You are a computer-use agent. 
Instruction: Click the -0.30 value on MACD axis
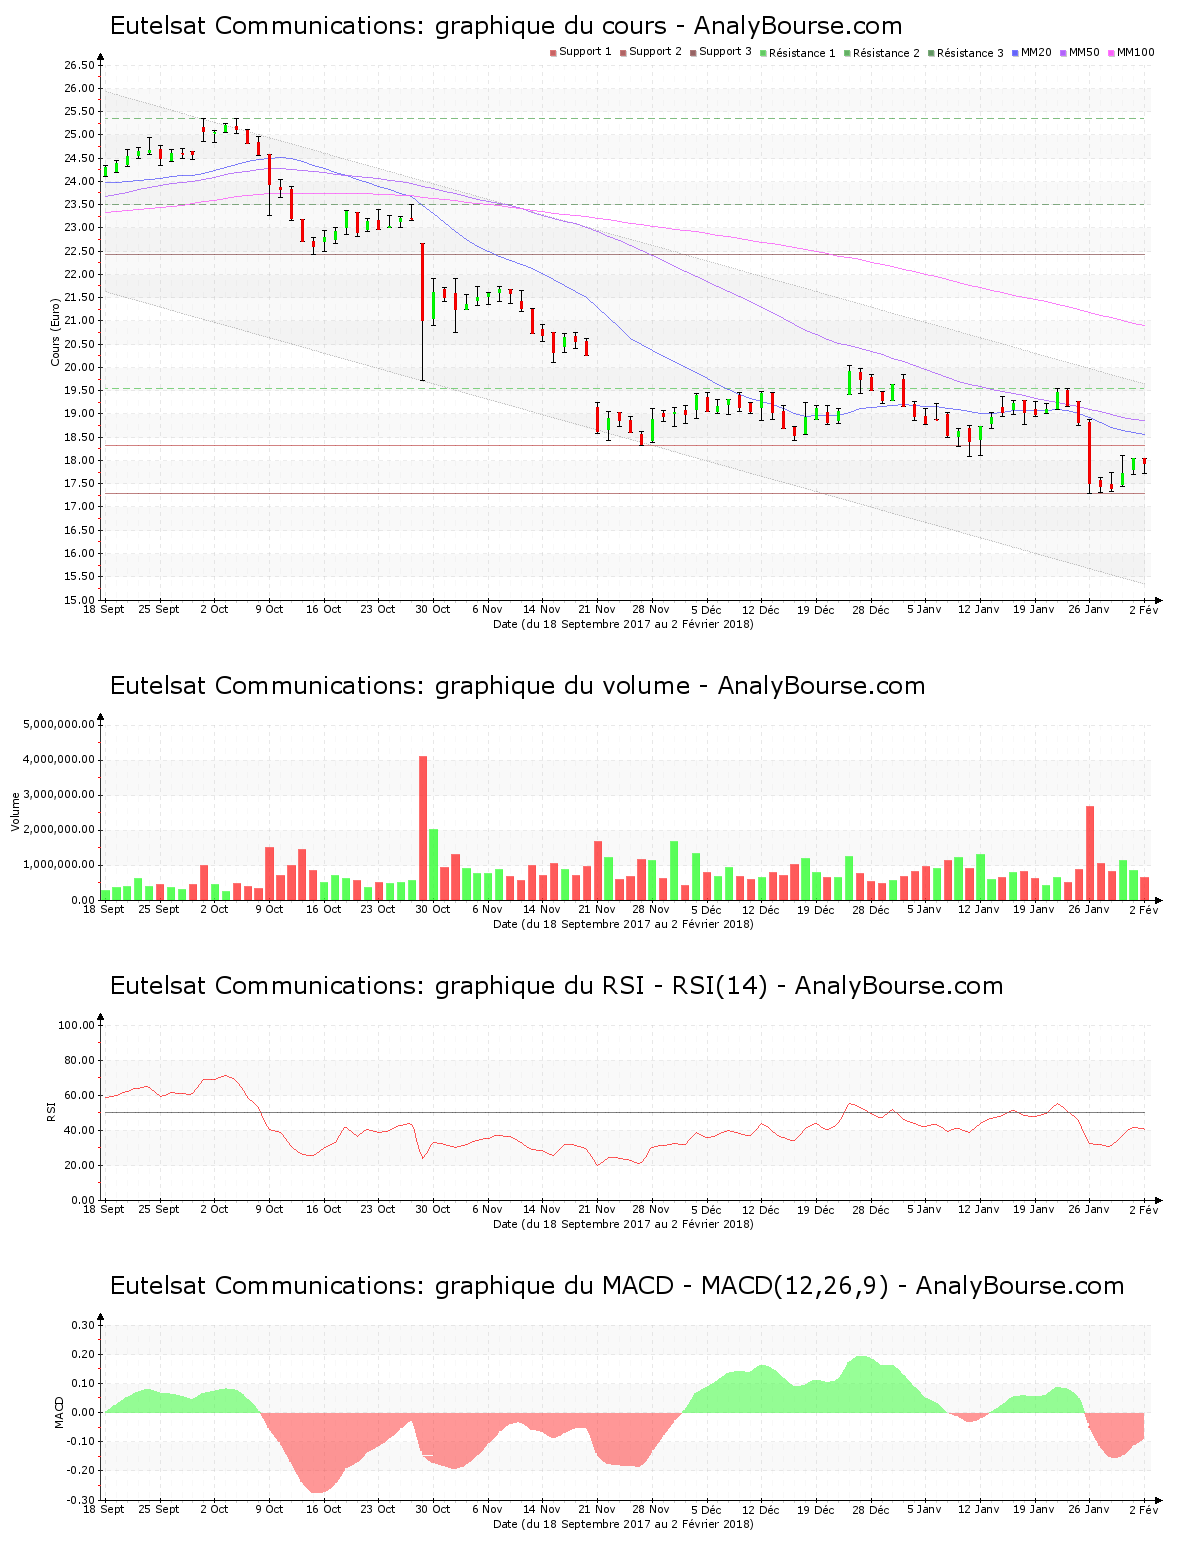[81, 1500]
